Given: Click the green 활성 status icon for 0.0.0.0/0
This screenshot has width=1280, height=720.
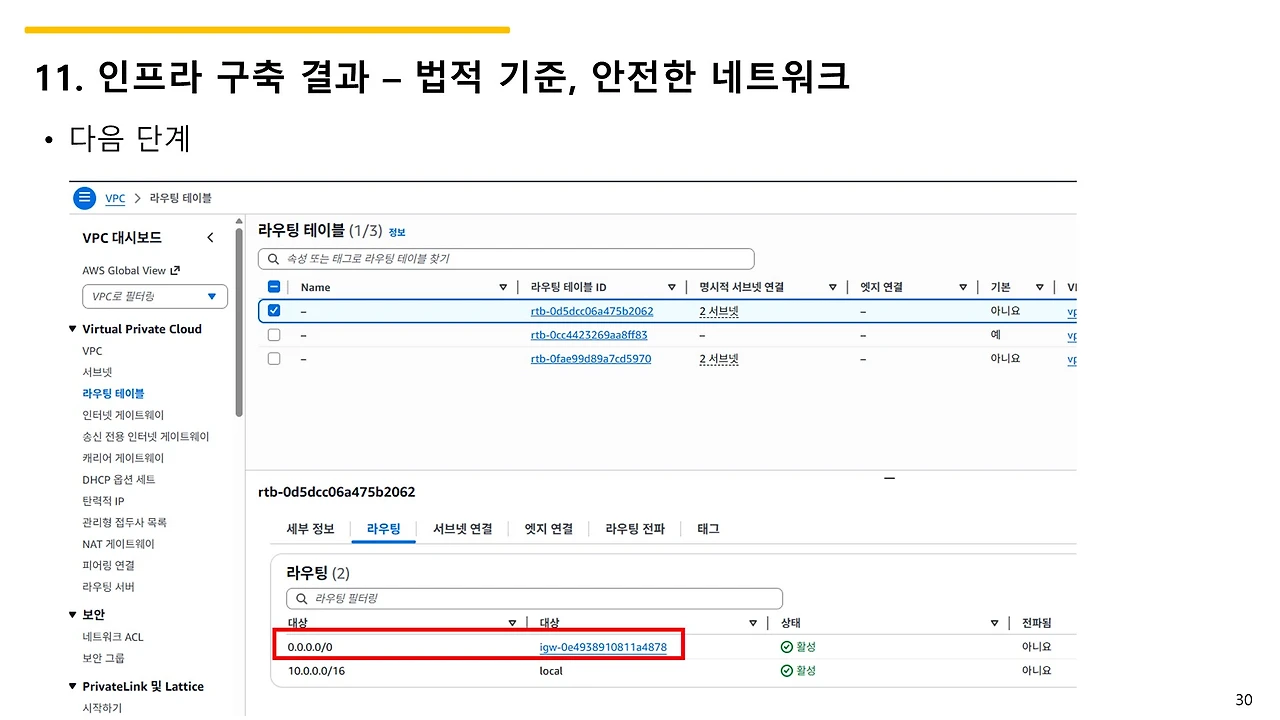Looking at the screenshot, I should point(787,645).
